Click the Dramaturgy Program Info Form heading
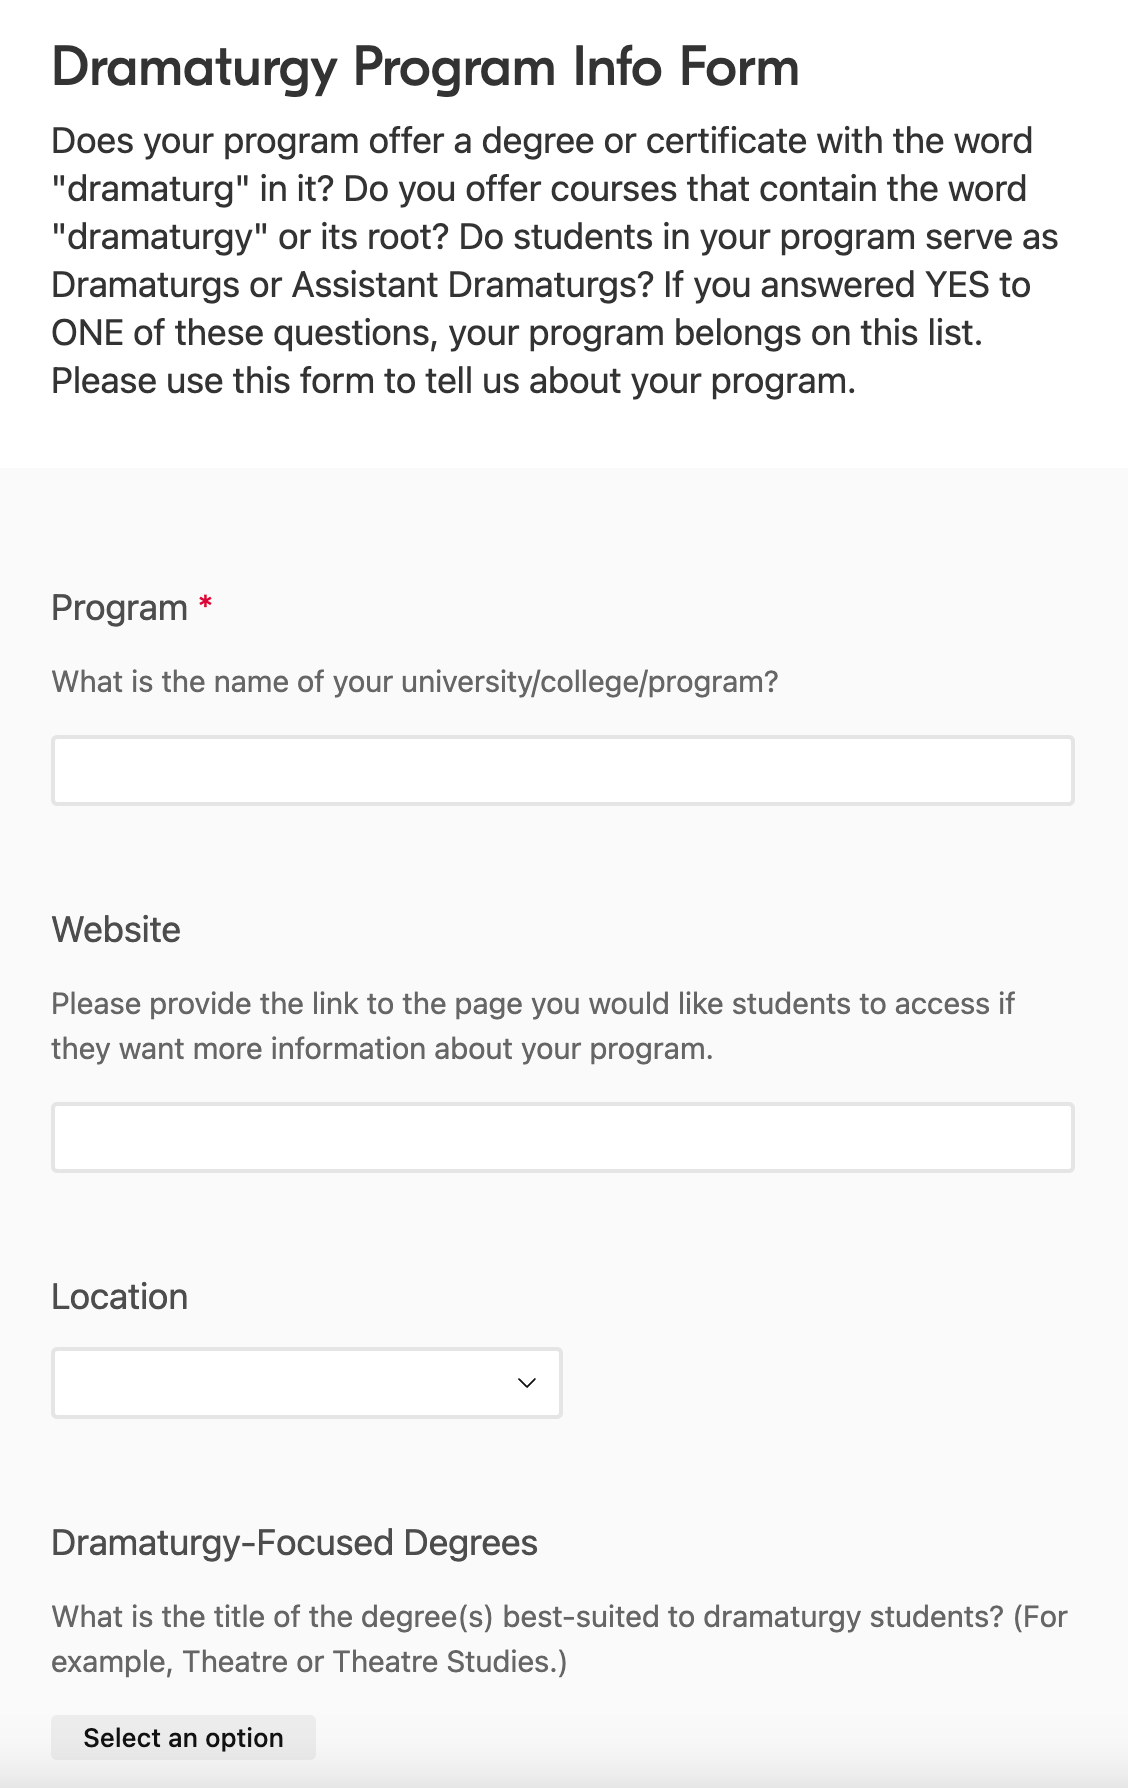 click(425, 68)
